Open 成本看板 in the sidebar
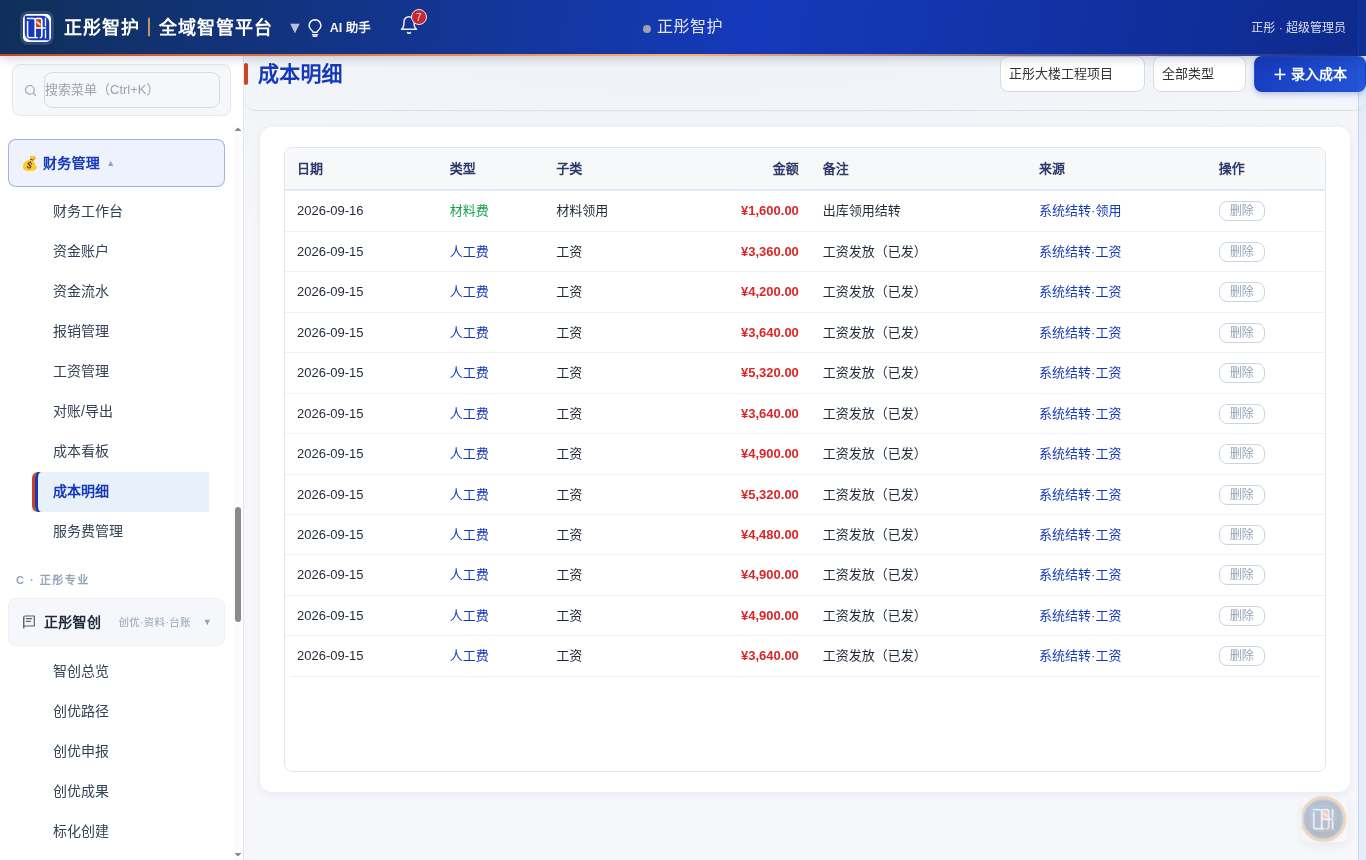 coord(81,451)
